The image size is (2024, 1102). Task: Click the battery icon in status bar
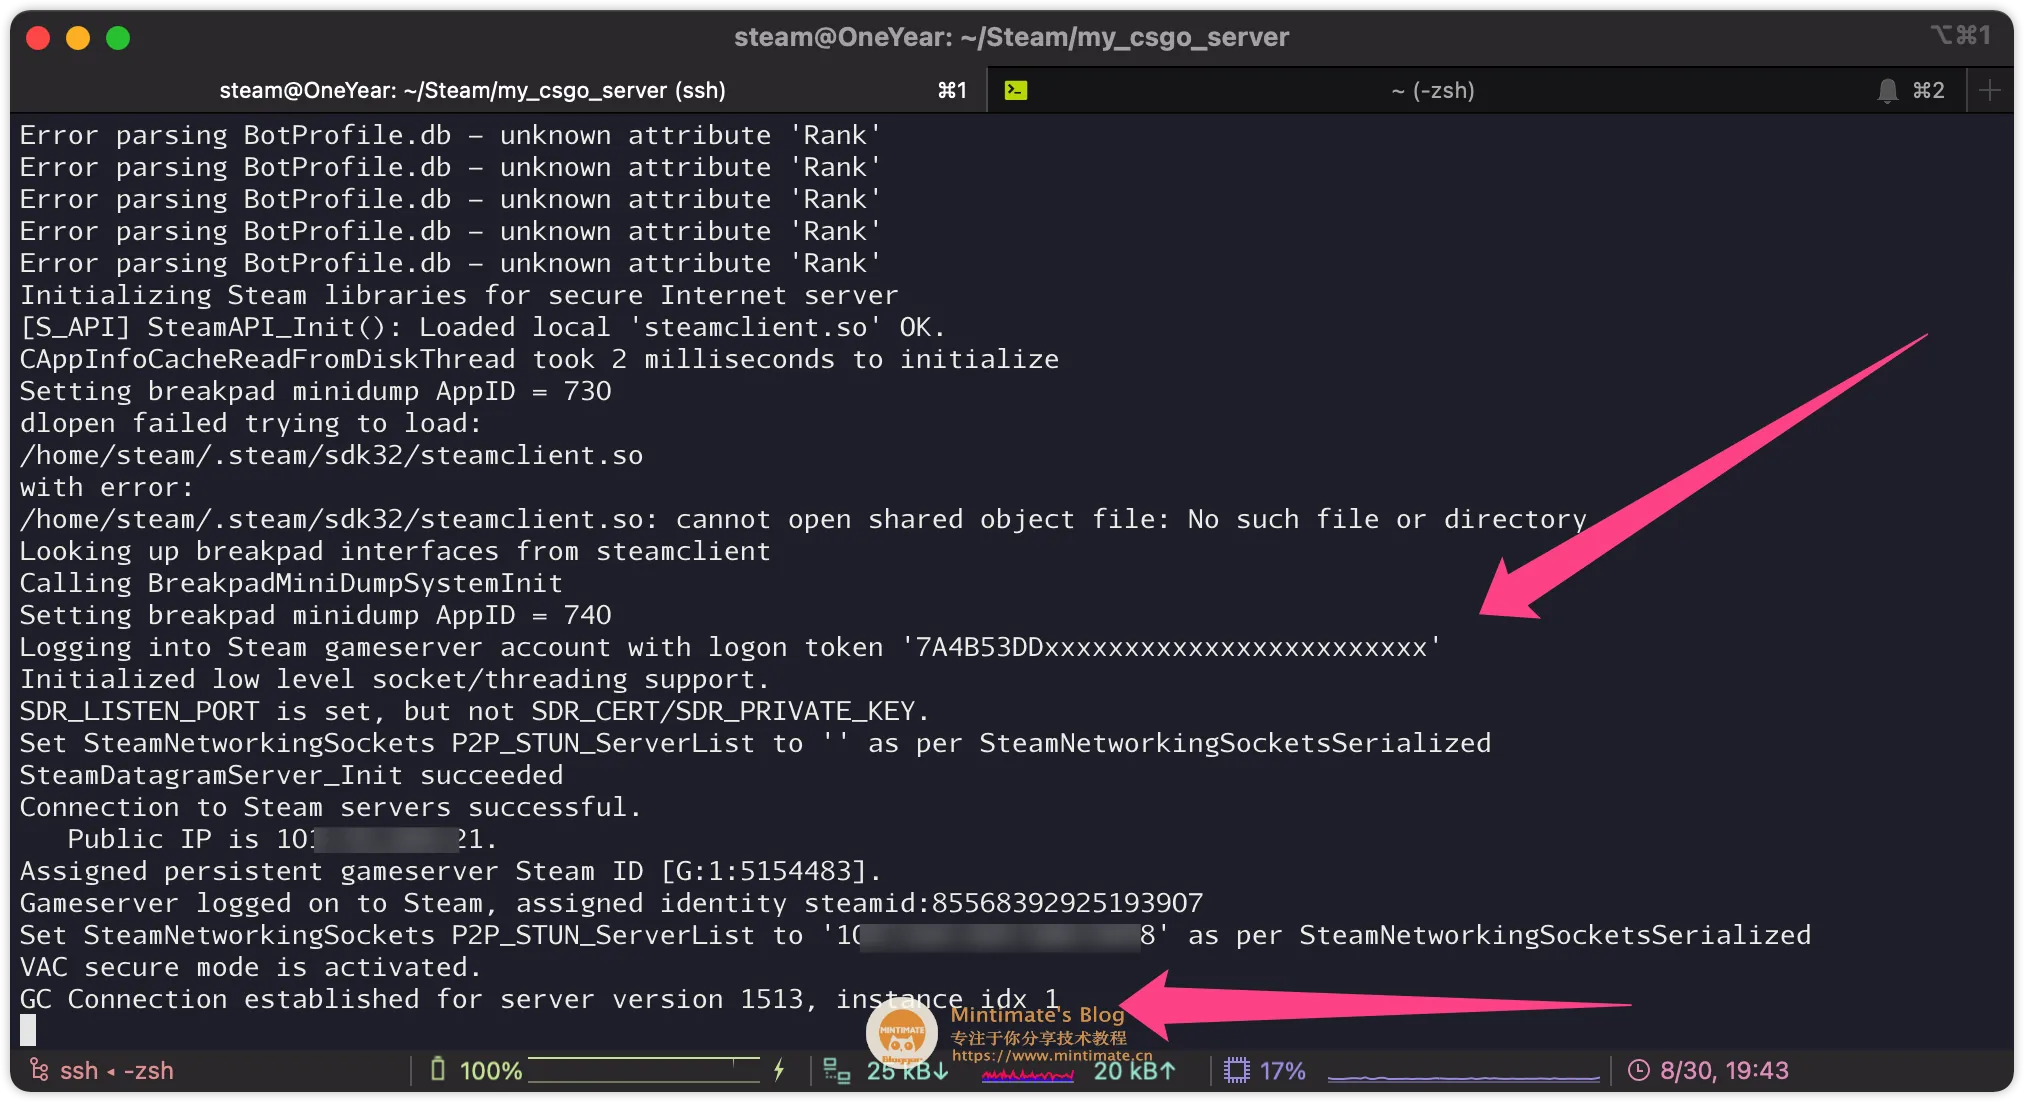point(438,1070)
